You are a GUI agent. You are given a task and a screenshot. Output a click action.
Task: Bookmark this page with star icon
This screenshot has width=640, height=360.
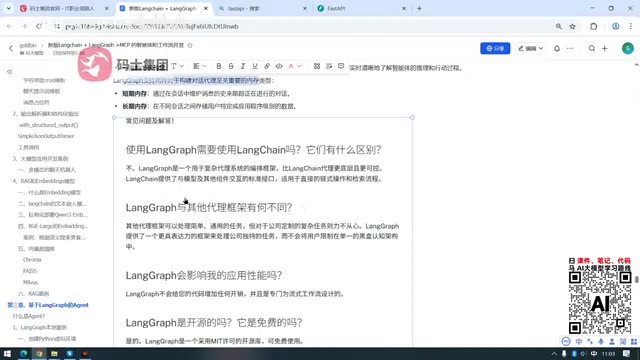click(572, 26)
